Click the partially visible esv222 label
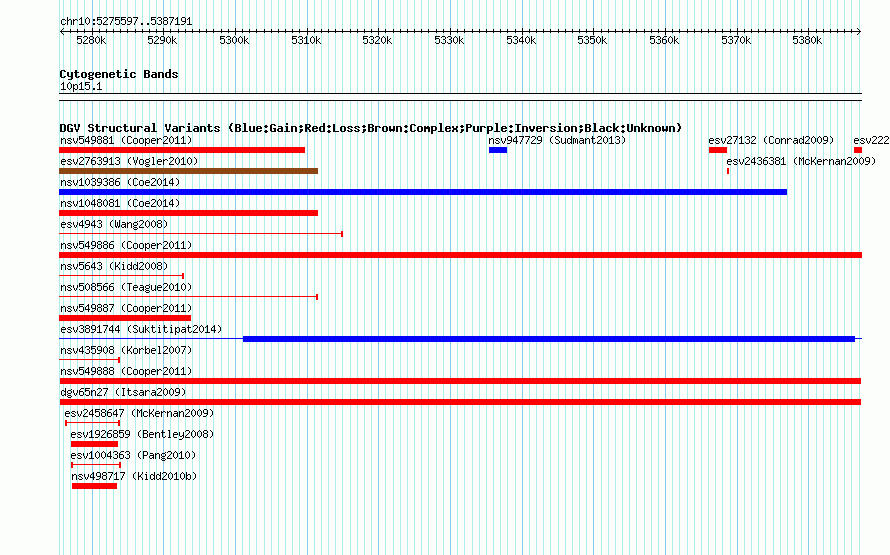Viewport: 890px width, 555px height. pos(871,140)
